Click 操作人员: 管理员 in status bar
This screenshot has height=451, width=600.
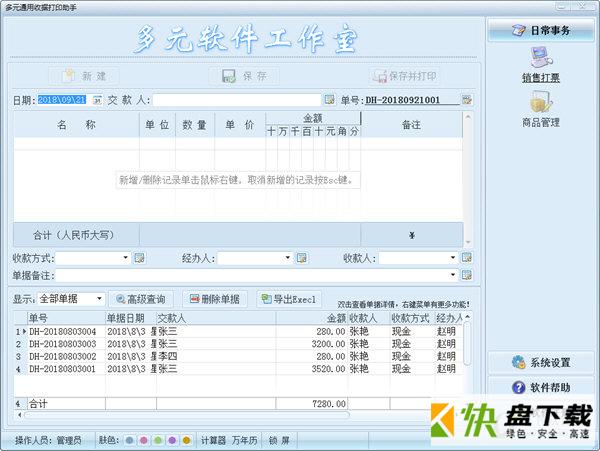click(48, 441)
